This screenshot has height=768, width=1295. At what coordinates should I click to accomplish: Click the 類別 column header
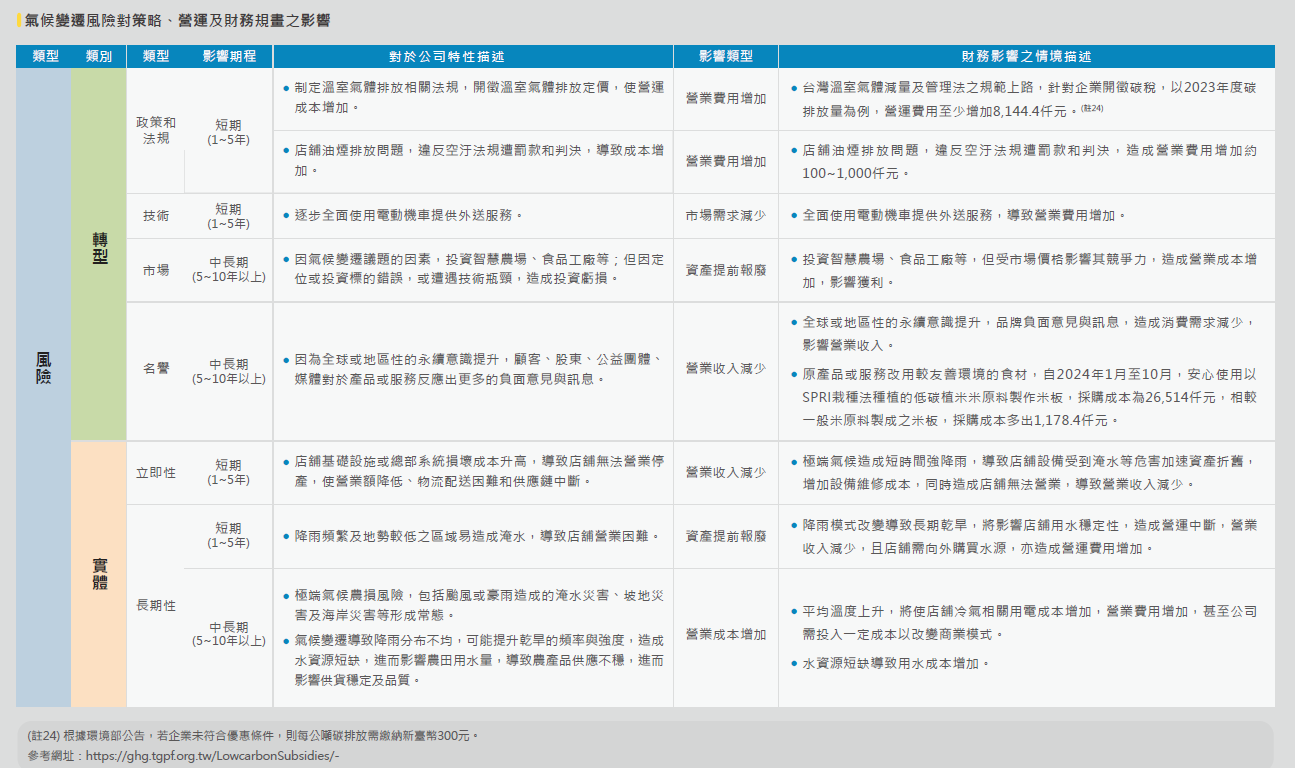(x=99, y=56)
